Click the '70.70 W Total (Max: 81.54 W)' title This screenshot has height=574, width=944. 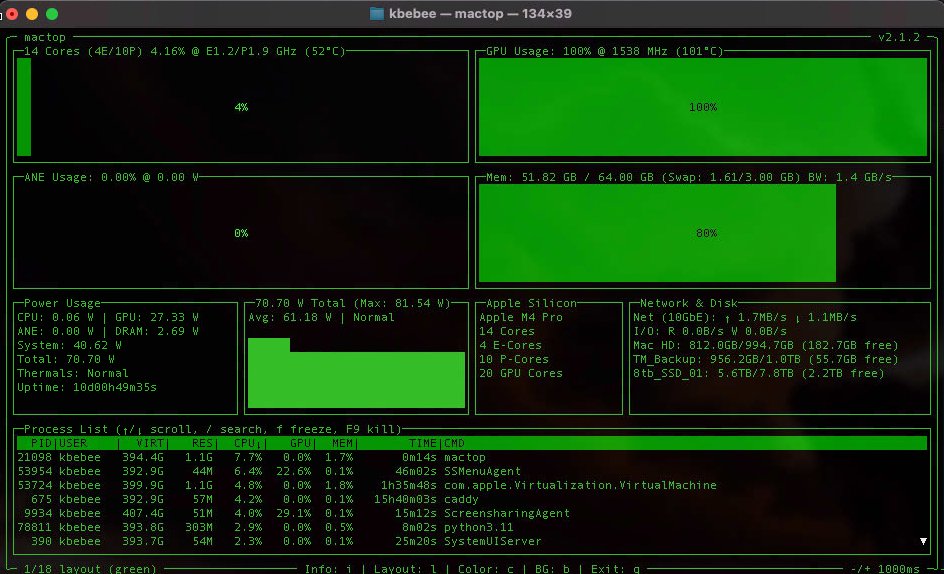[x=353, y=303]
